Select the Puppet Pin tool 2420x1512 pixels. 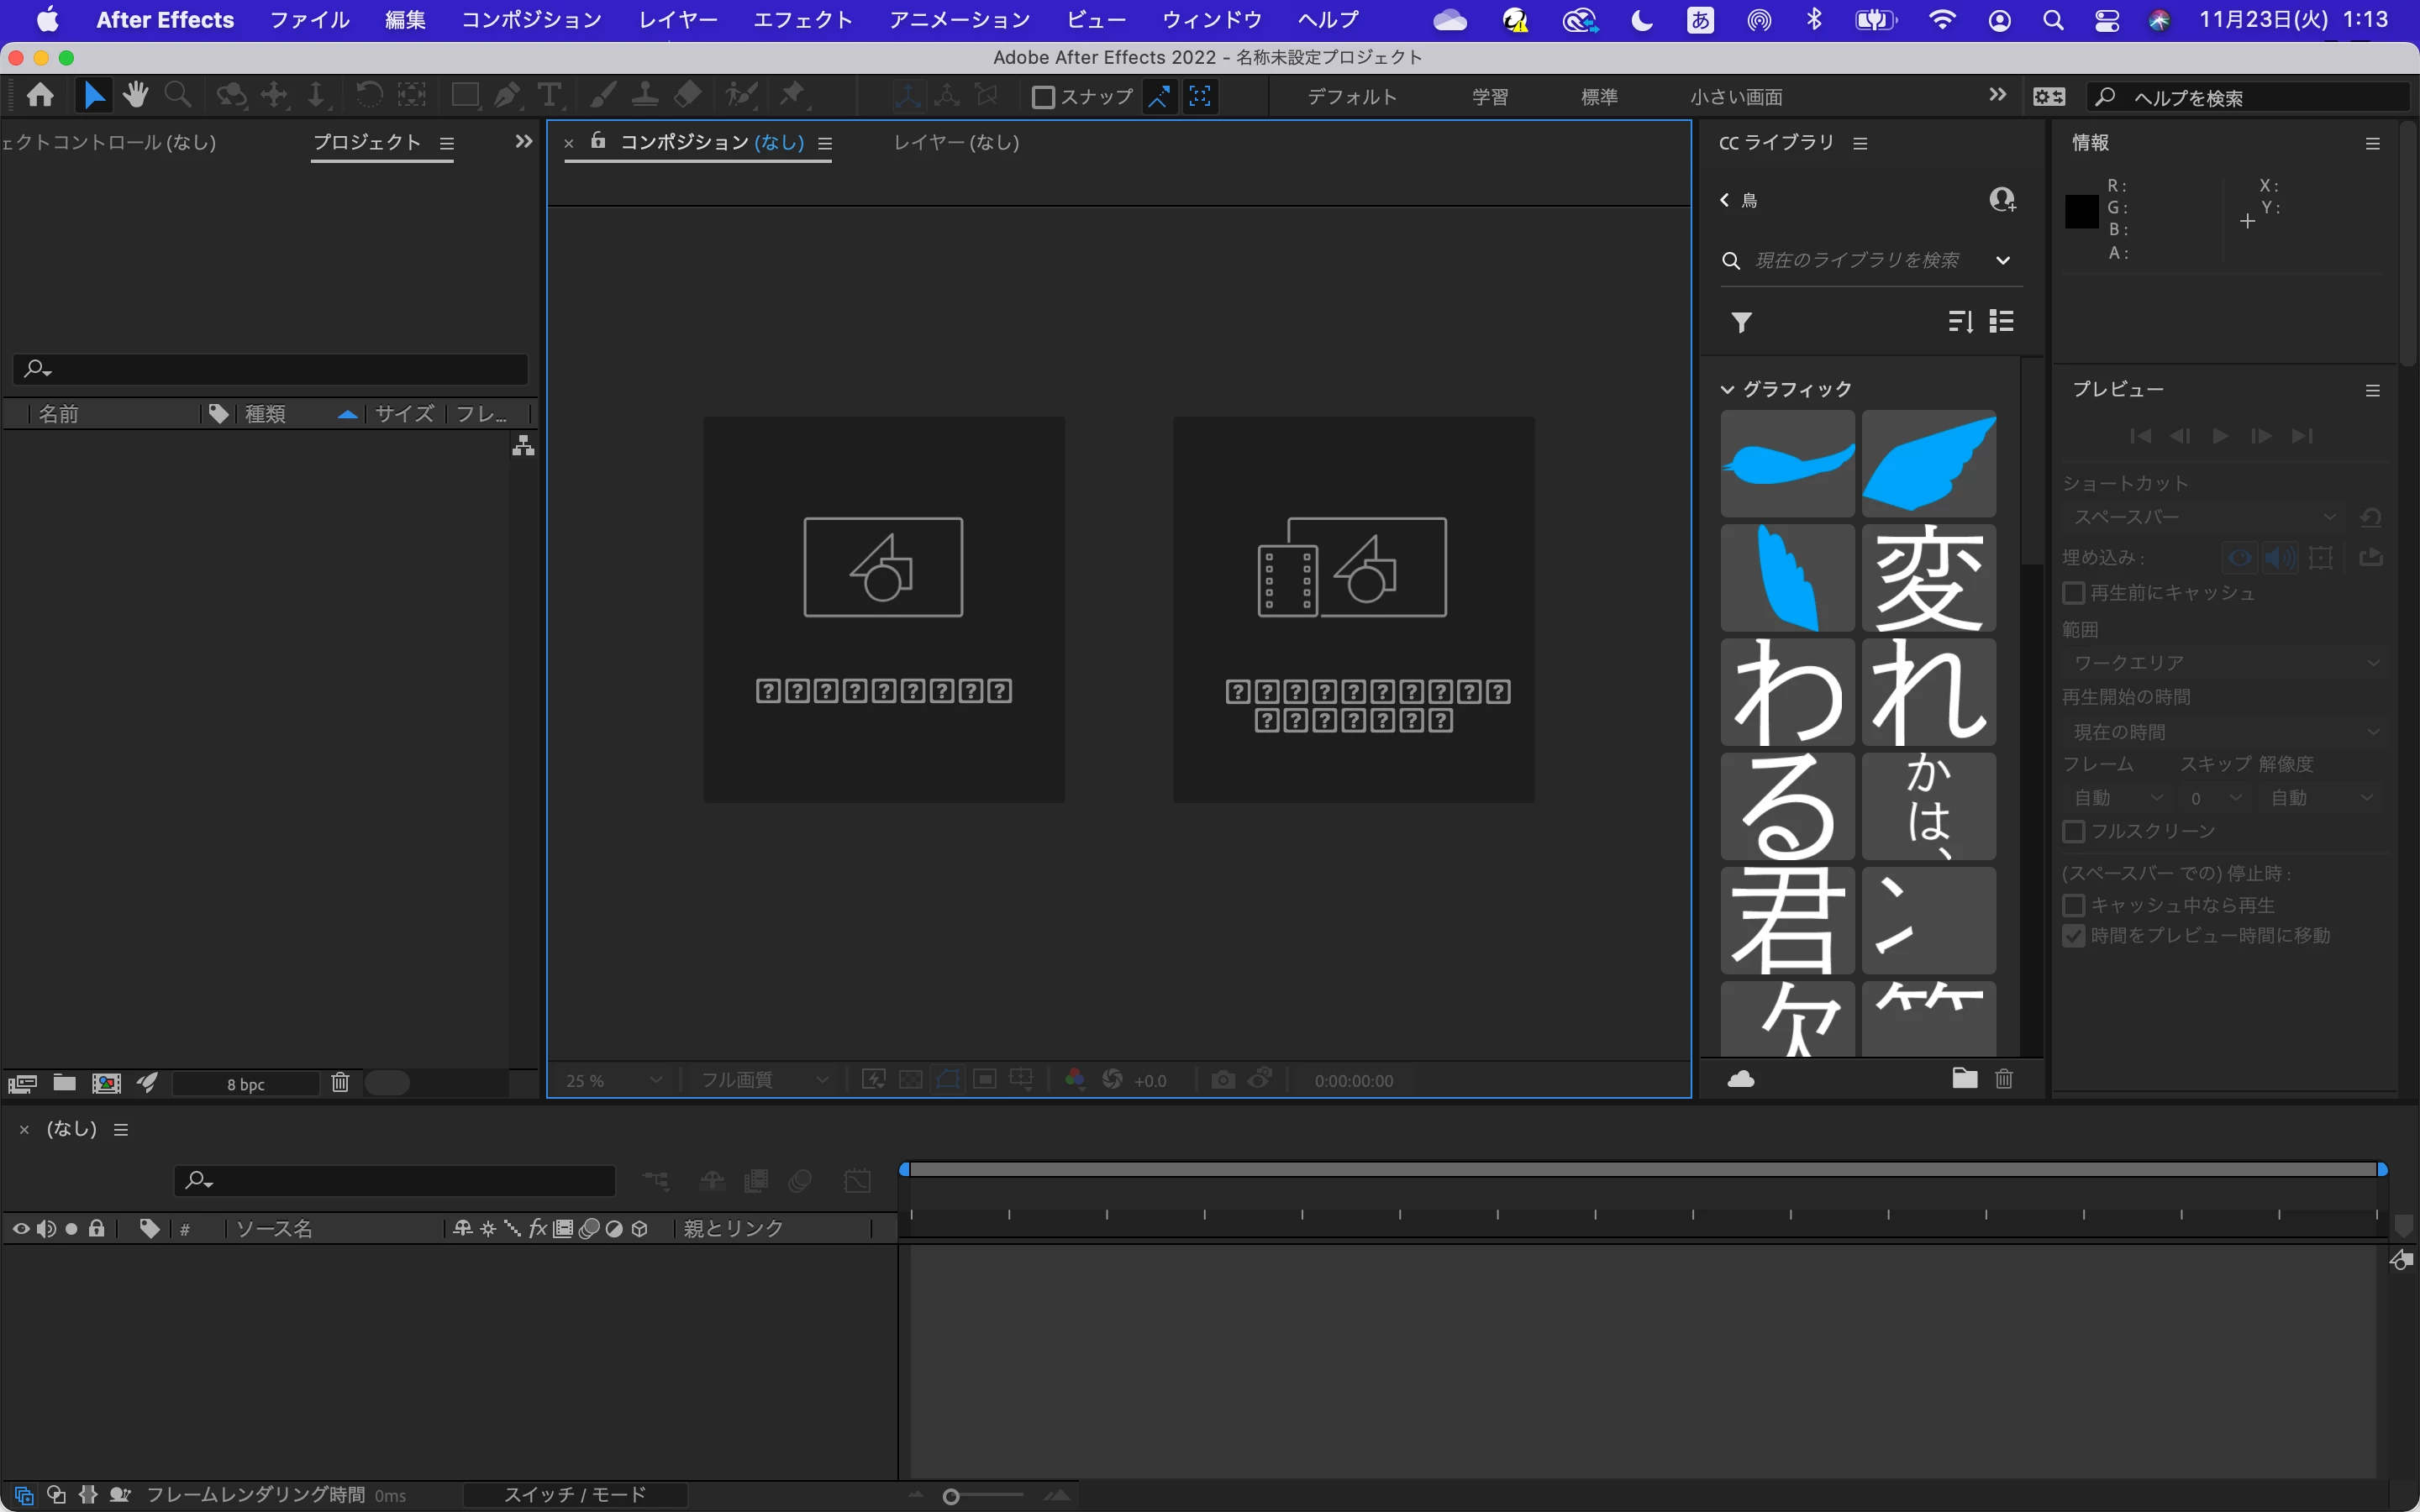793,96
